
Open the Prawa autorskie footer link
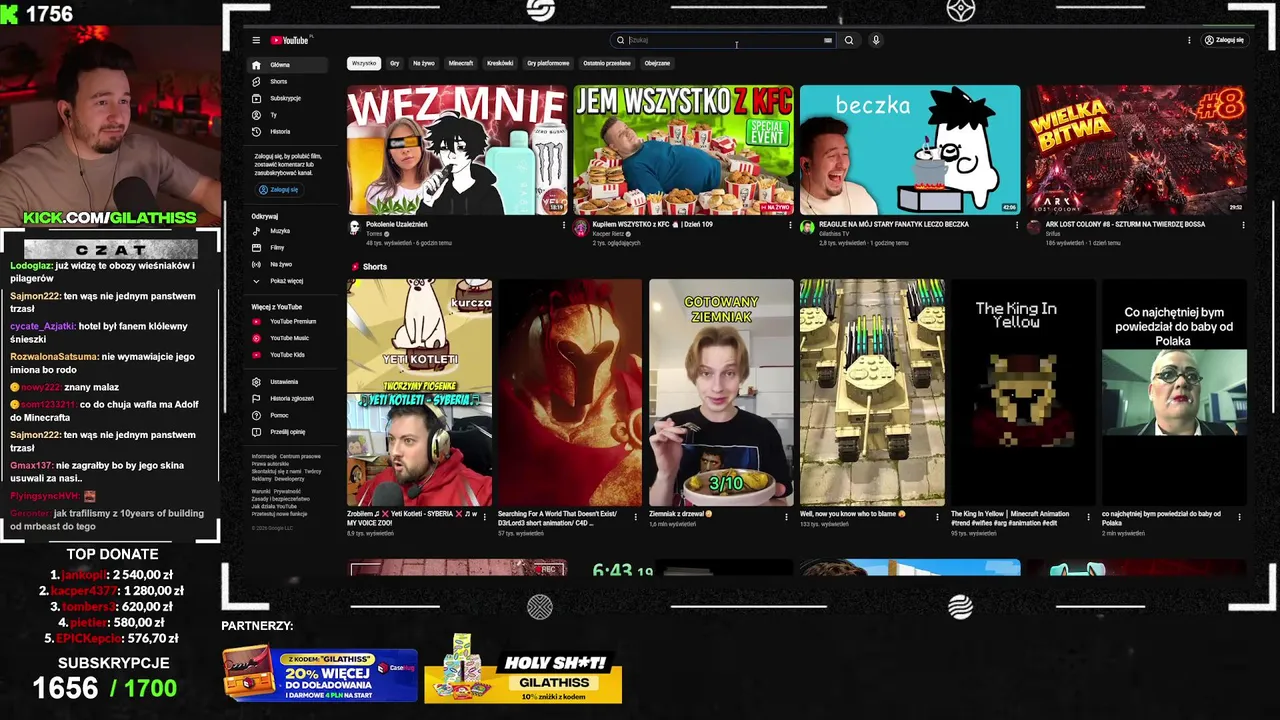click(x=270, y=464)
